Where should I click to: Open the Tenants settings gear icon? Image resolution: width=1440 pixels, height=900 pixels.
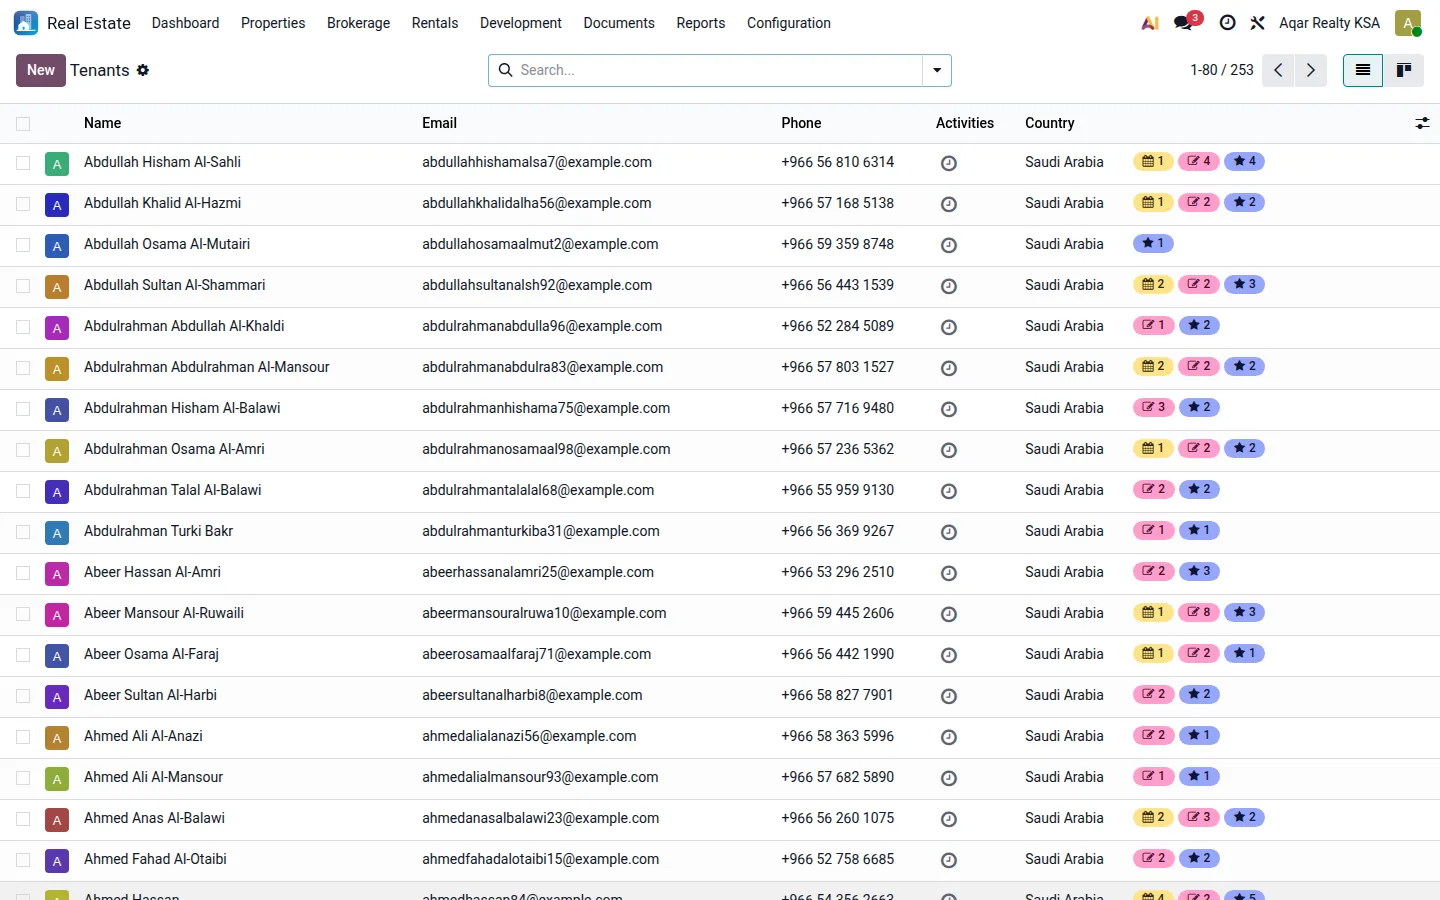pyautogui.click(x=143, y=70)
